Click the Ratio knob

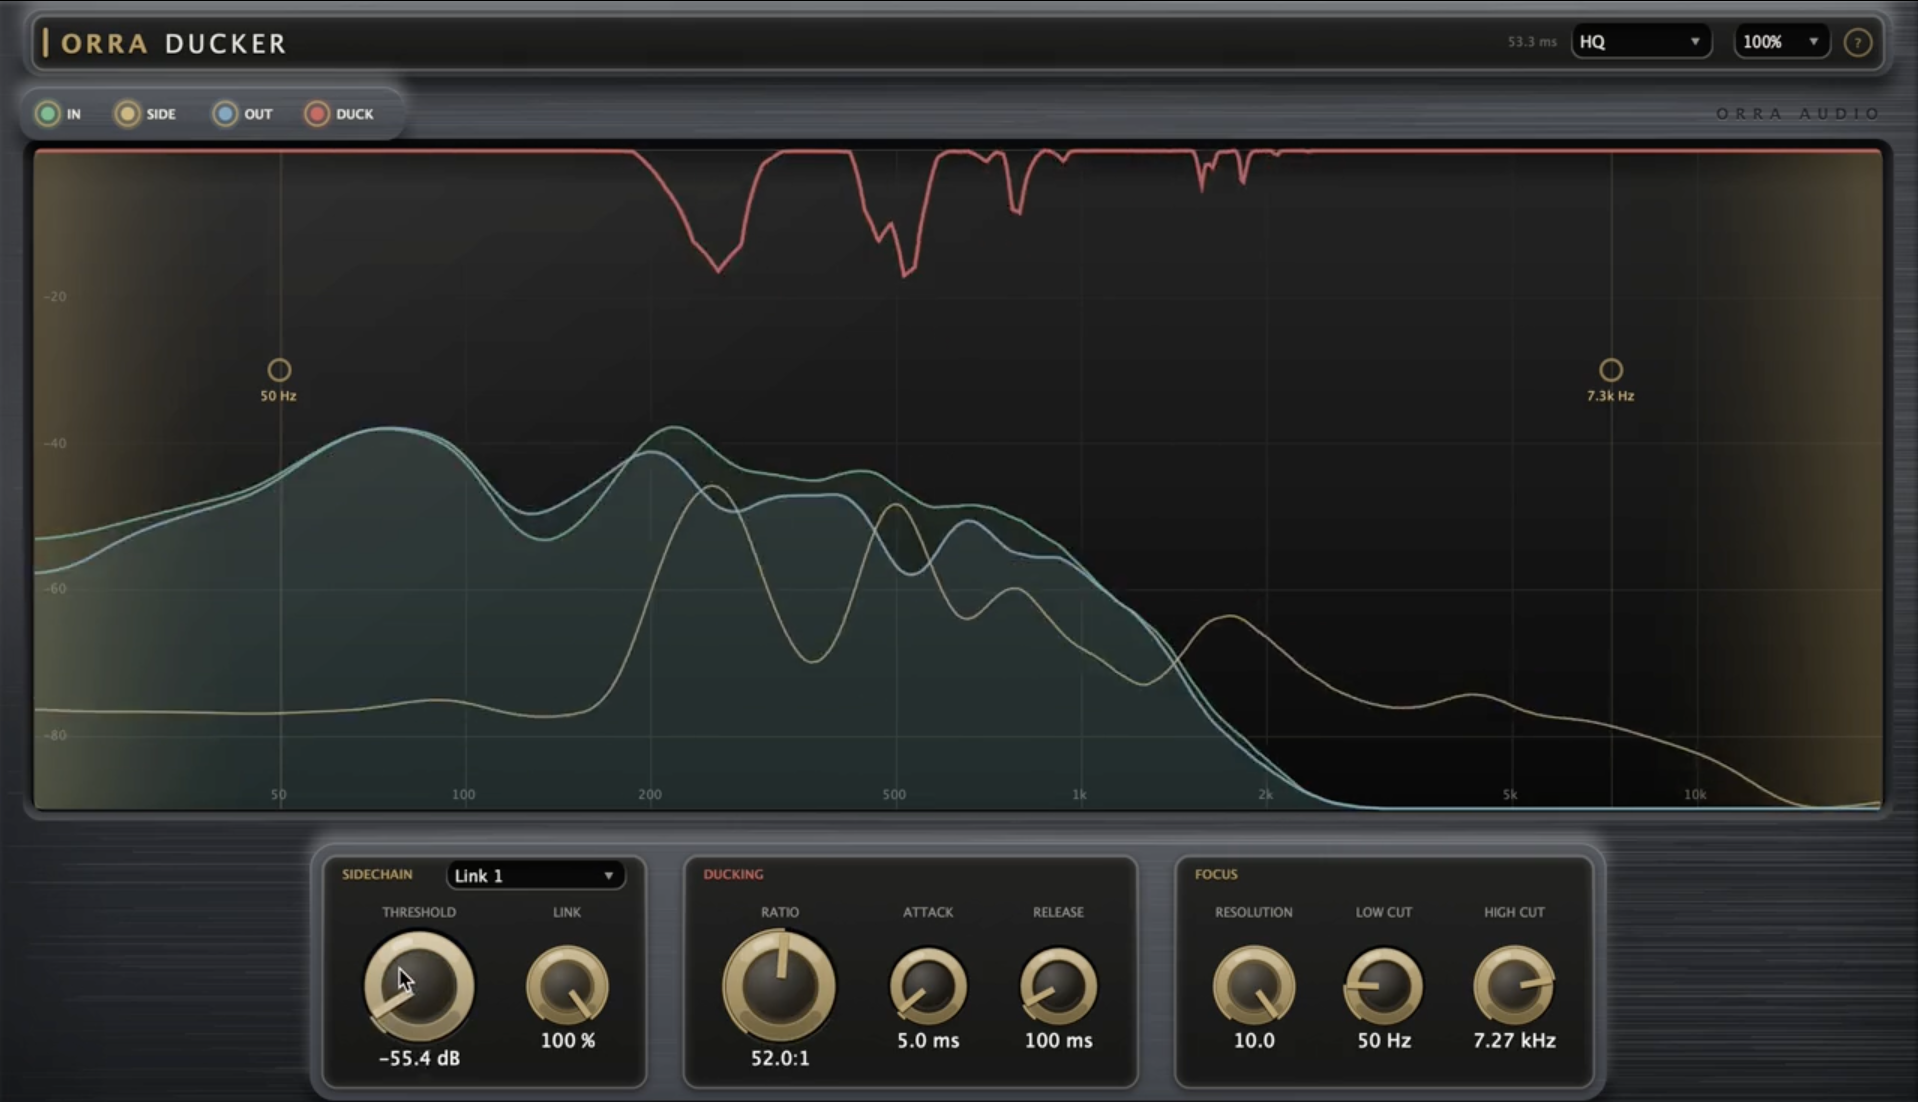779,986
